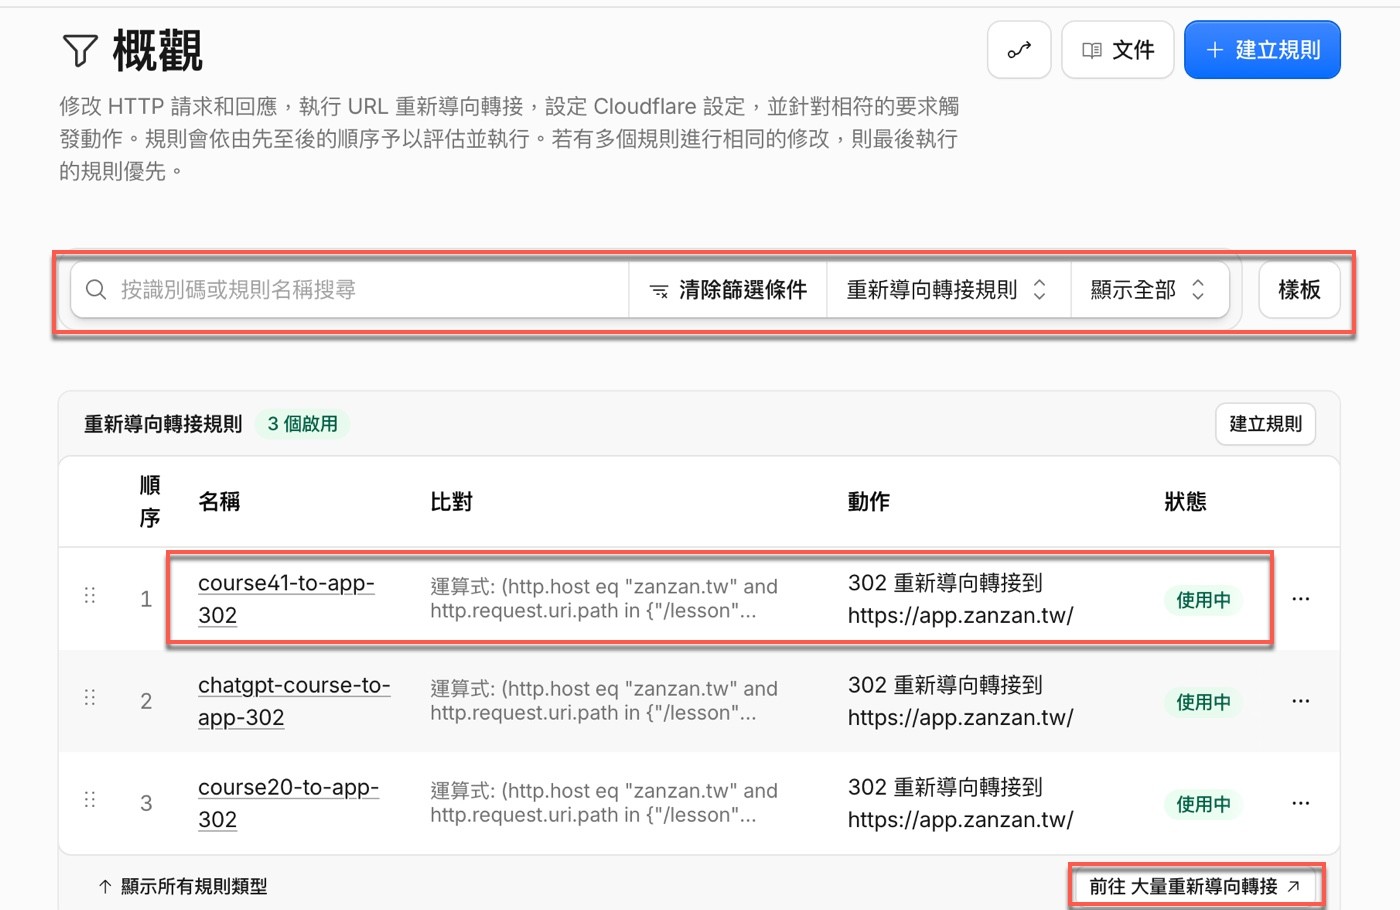Screen dimensions: 1400x910
Task: Open the 文件 documentation button
Action: point(1118,50)
